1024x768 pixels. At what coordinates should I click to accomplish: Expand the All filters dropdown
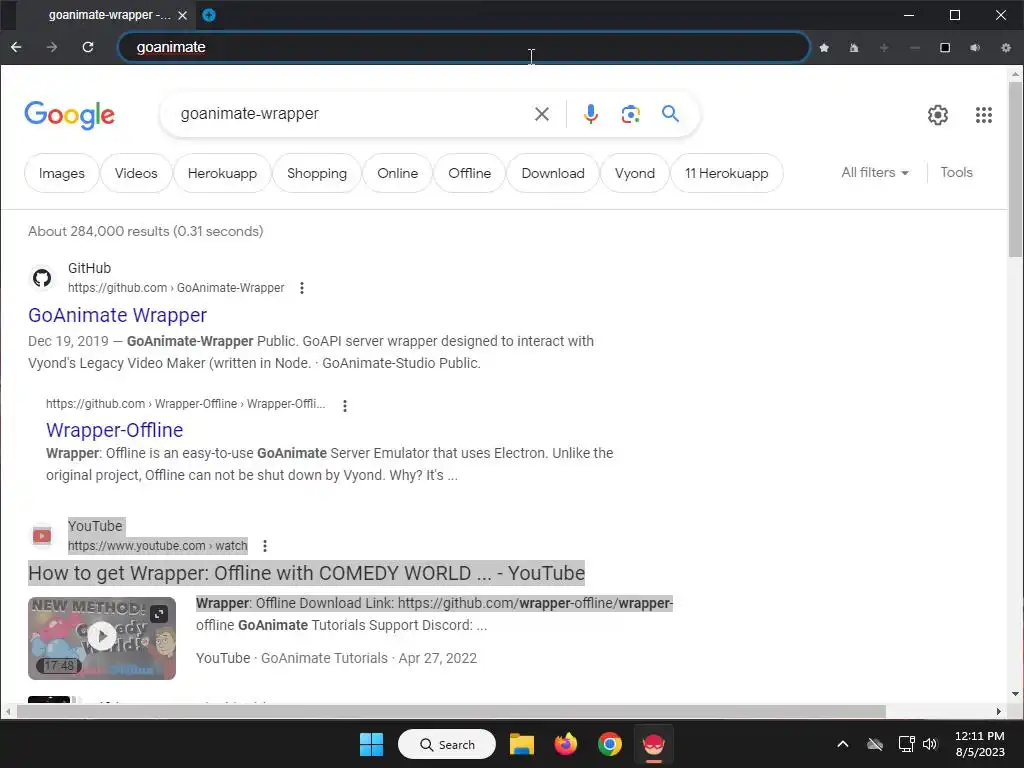[874, 172]
